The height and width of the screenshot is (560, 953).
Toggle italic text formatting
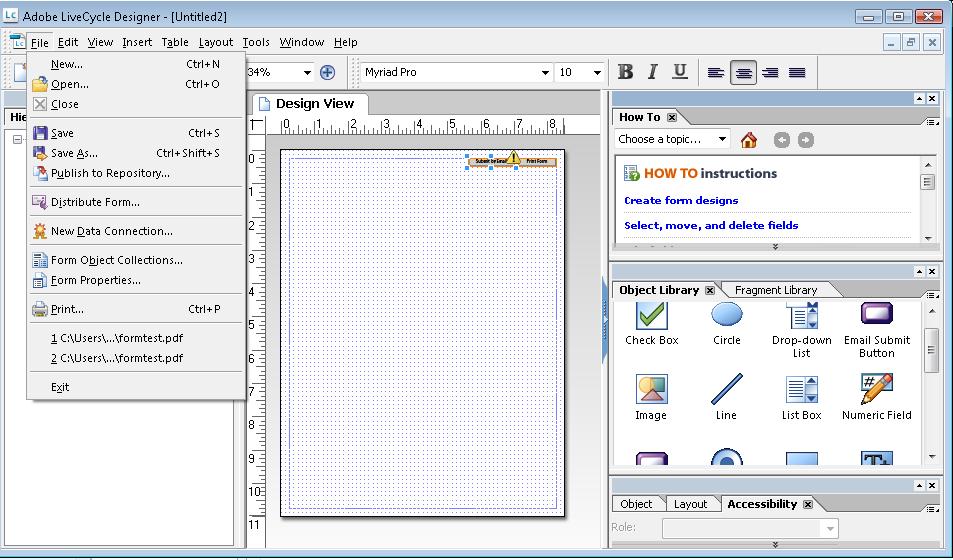[x=653, y=72]
